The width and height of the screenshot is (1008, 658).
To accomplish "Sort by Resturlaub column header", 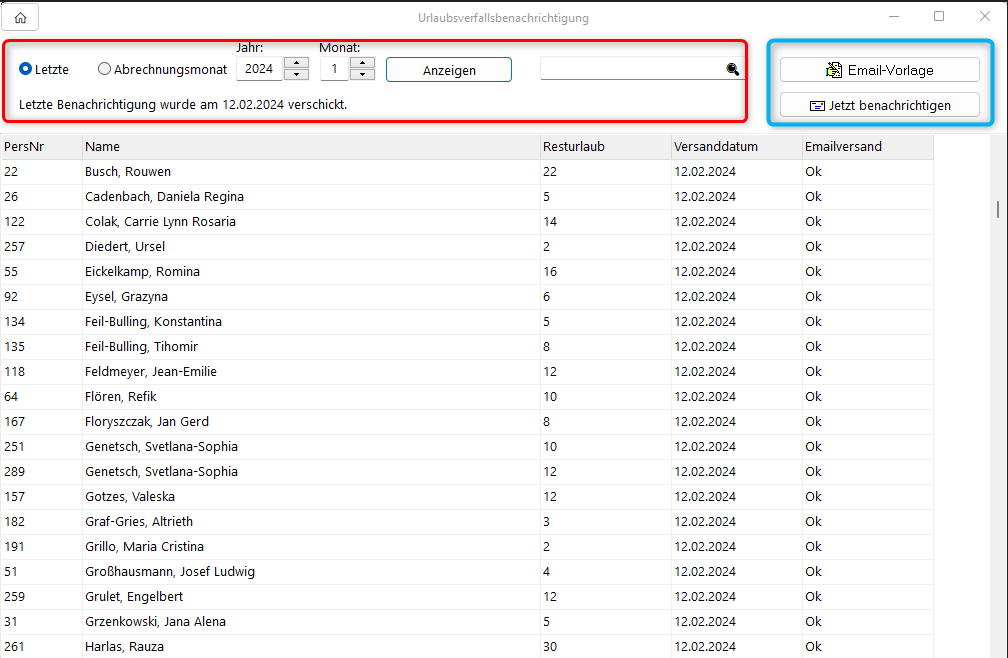I will click(604, 147).
